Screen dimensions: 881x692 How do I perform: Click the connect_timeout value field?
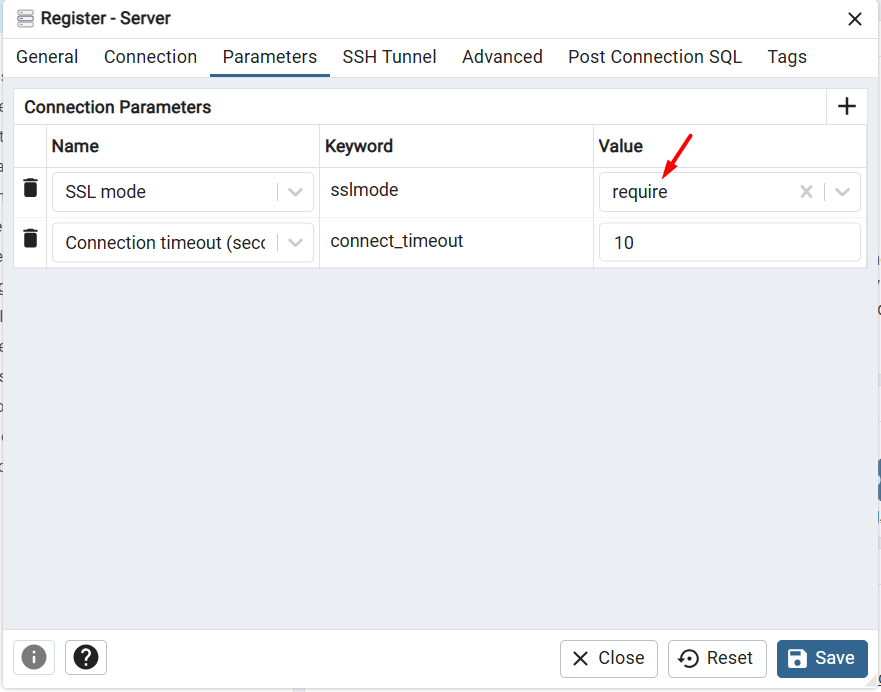coord(729,242)
